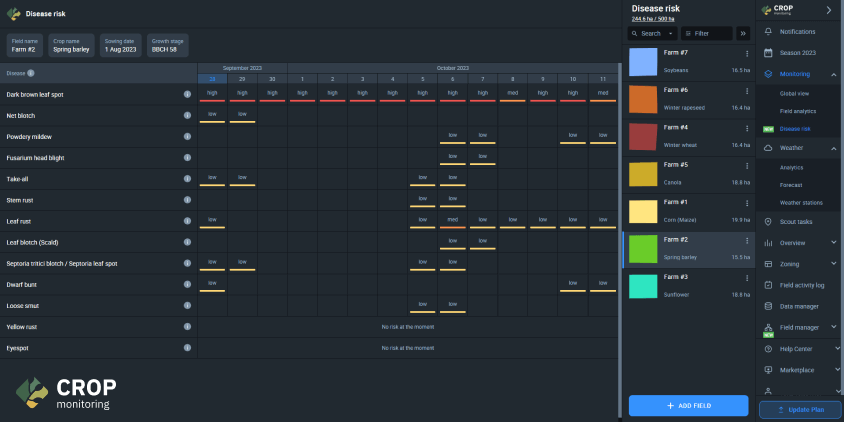The image size is (844, 422).
Task: Open three-dot menu for Farm #2
Action: point(747,241)
